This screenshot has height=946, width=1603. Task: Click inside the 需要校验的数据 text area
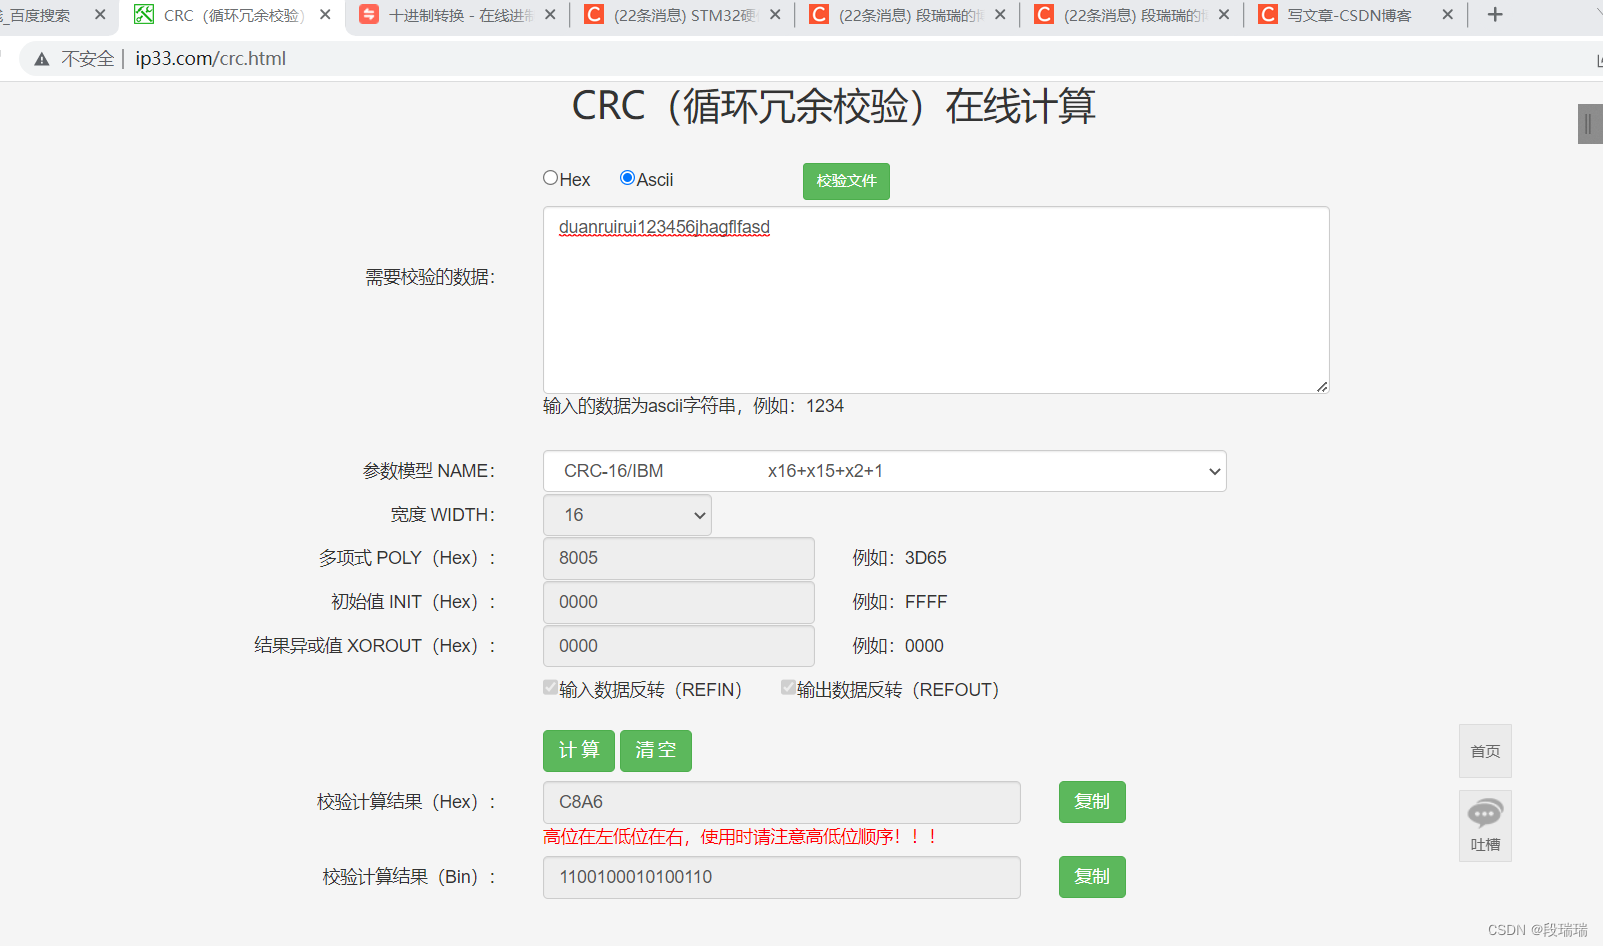click(935, 300)
